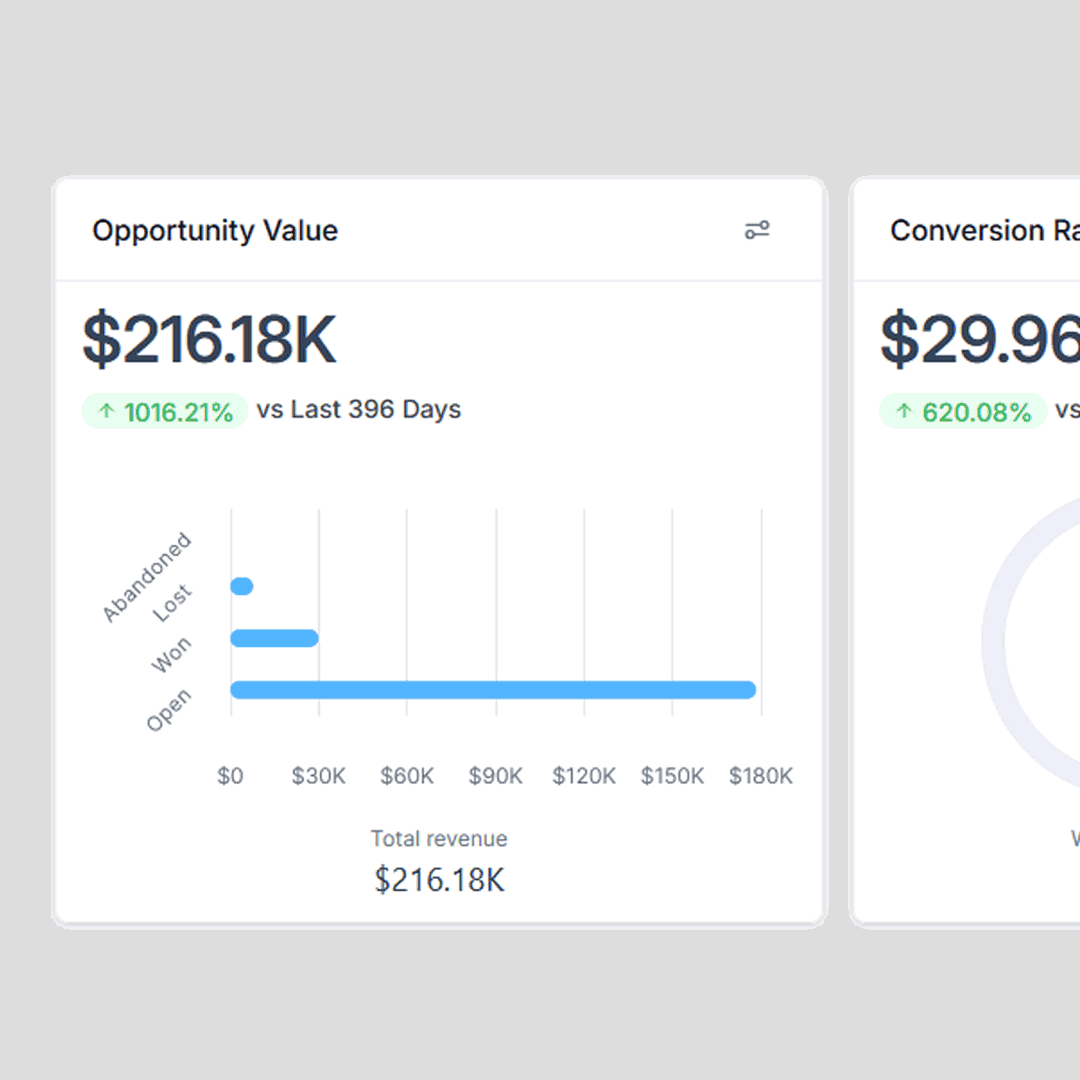Select the Won bar in chart
The width and height of the screenshot is (1080, 1080).
(274, 638)
